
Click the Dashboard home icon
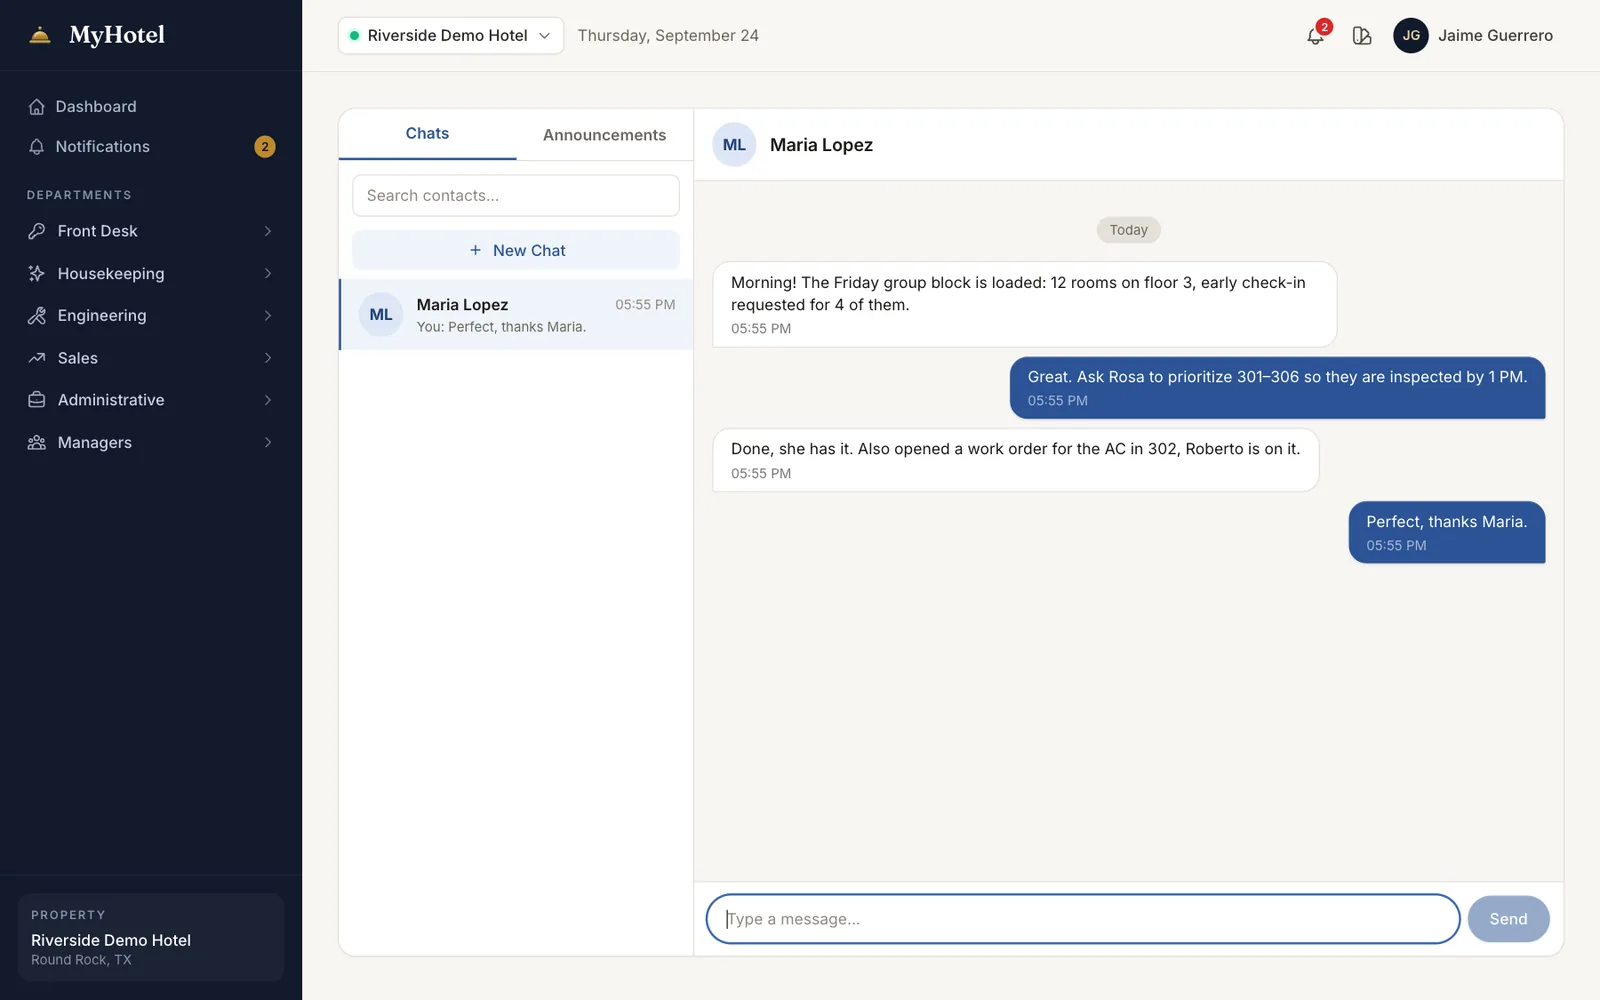(37, 106)
